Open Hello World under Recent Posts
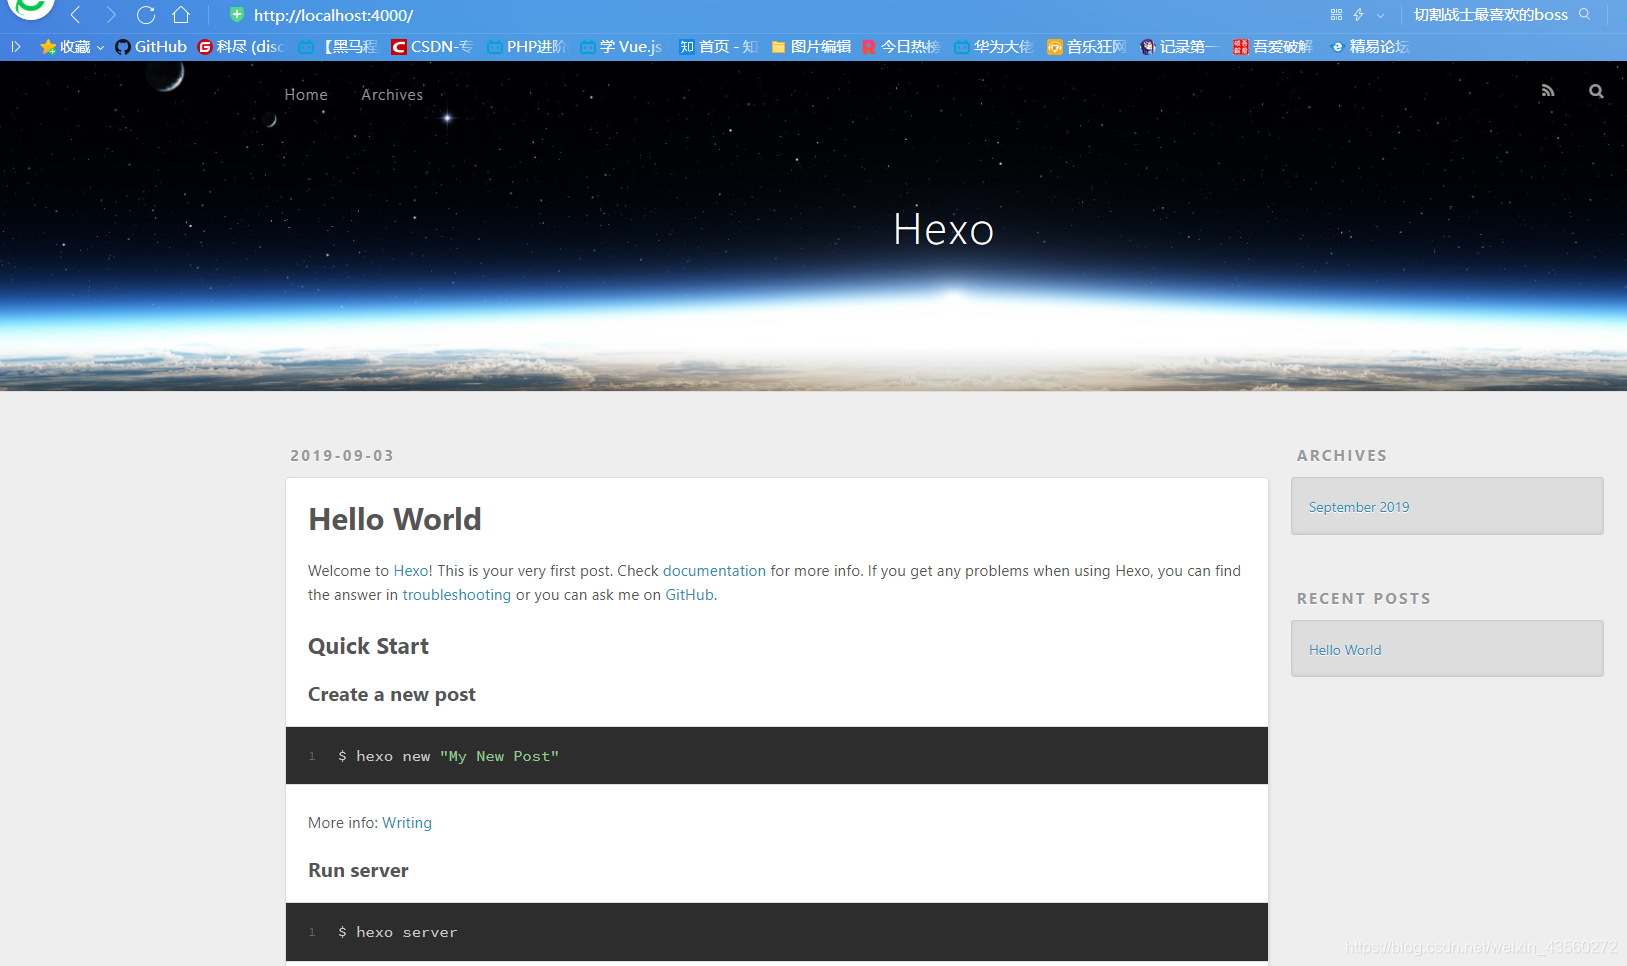This screenshot has height=966, width=1627. [1345, 650]
